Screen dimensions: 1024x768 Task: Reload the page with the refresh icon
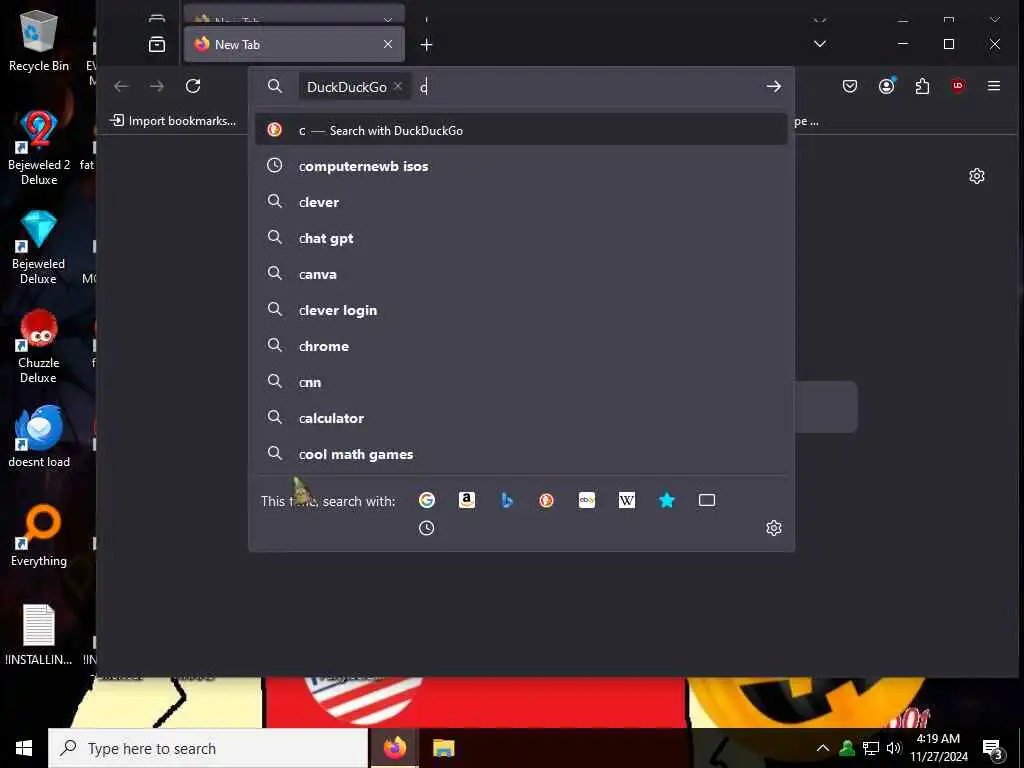pyautogui.click(x=193, y=86)
